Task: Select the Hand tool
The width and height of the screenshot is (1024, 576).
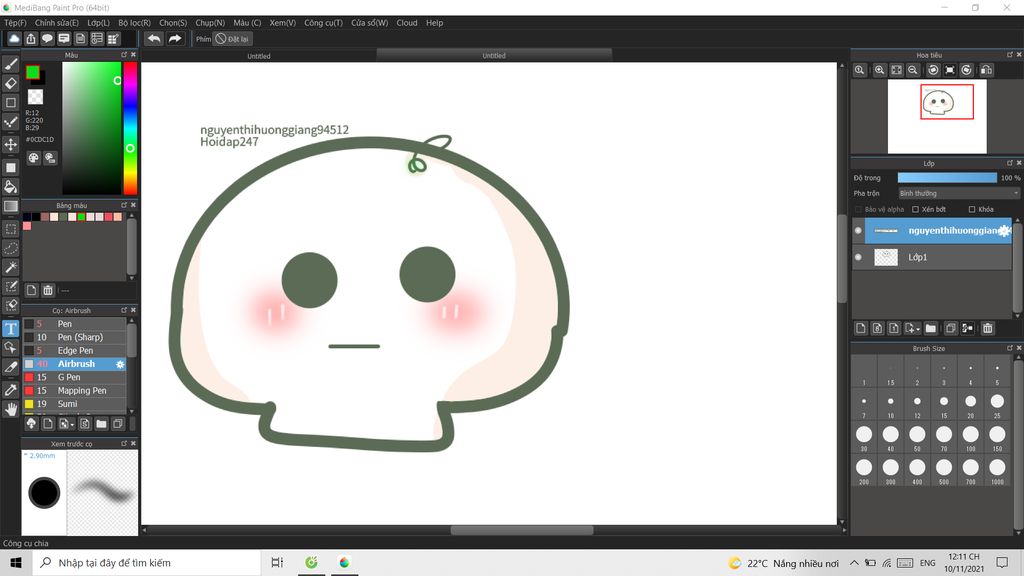Action: click(x=11, y=409)
